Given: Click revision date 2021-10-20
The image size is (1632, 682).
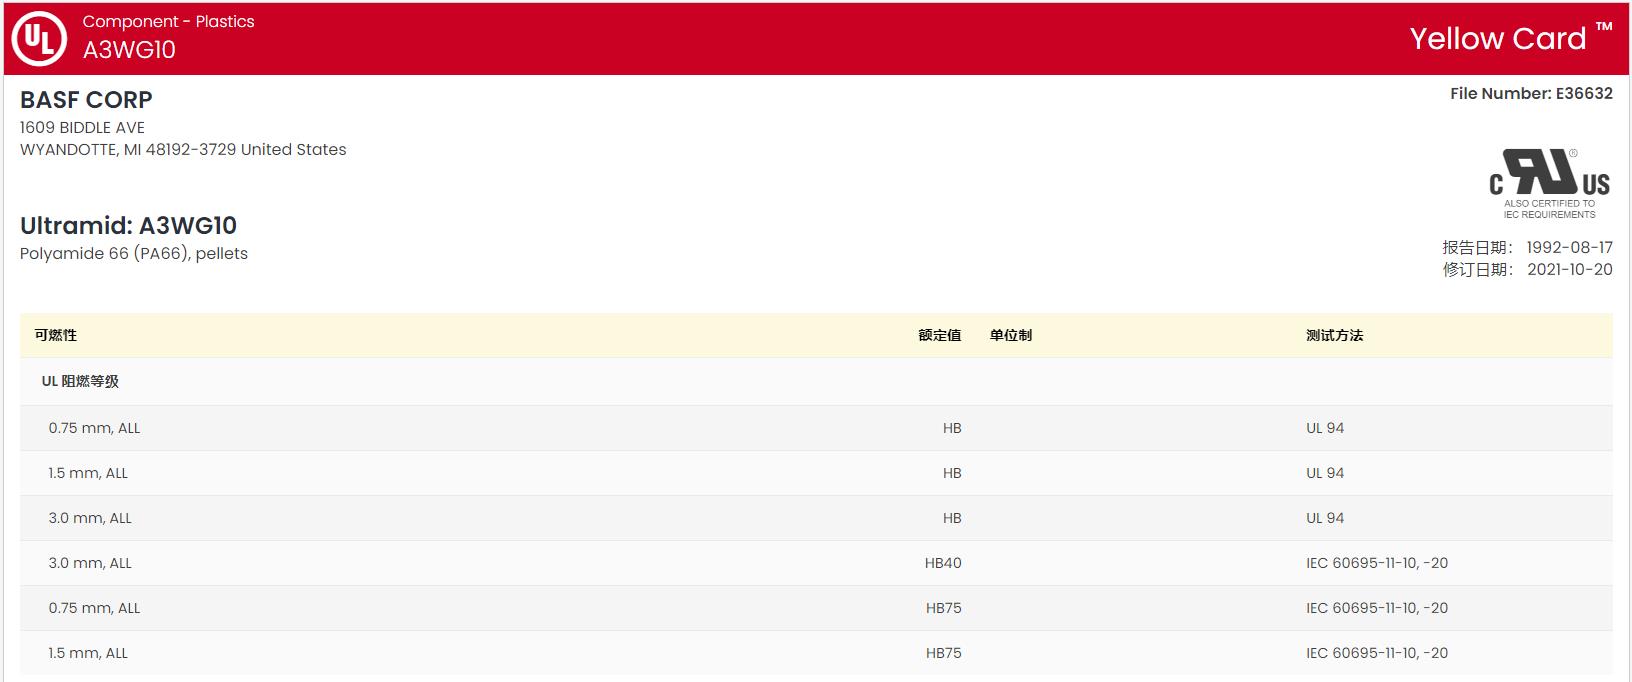Looking at the screenshot, I should coord(1569,269).
